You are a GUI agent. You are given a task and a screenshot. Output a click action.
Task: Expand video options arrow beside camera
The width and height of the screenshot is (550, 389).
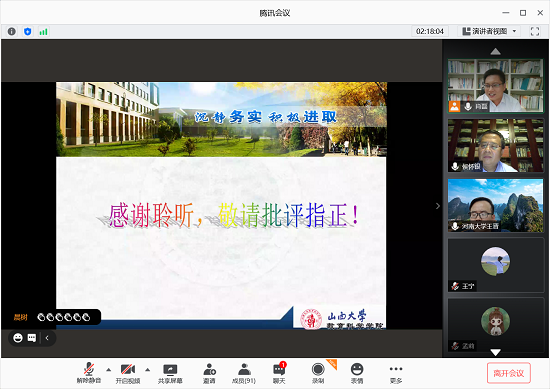(148, 370)
